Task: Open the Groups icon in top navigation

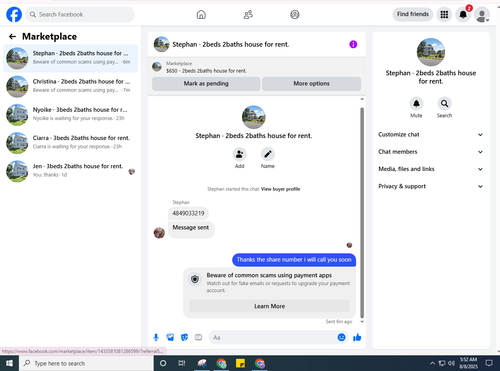Action: point(295,15)
